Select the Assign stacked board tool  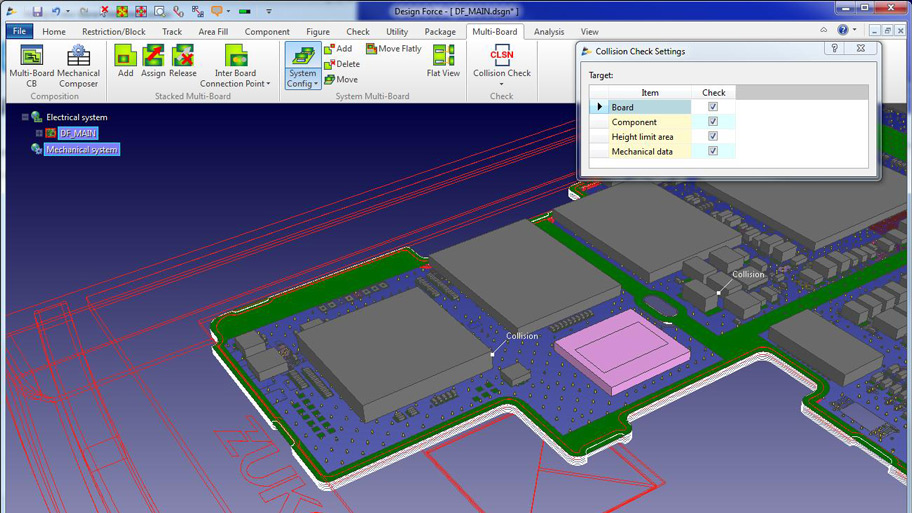pos(153,60)
